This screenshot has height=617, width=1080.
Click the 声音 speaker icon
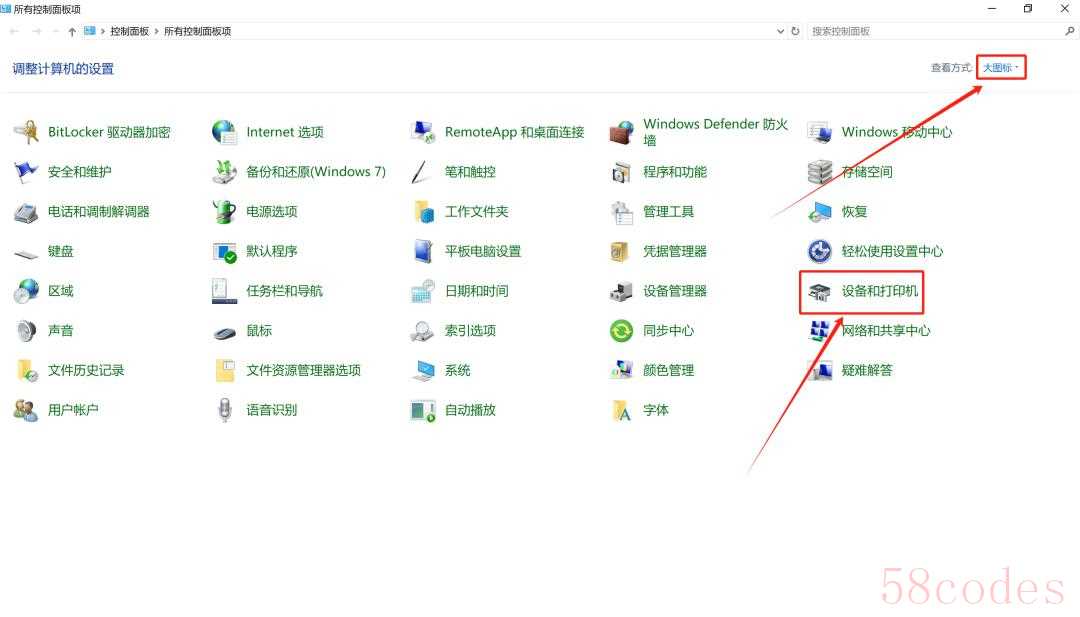click(x=26, y=331)
